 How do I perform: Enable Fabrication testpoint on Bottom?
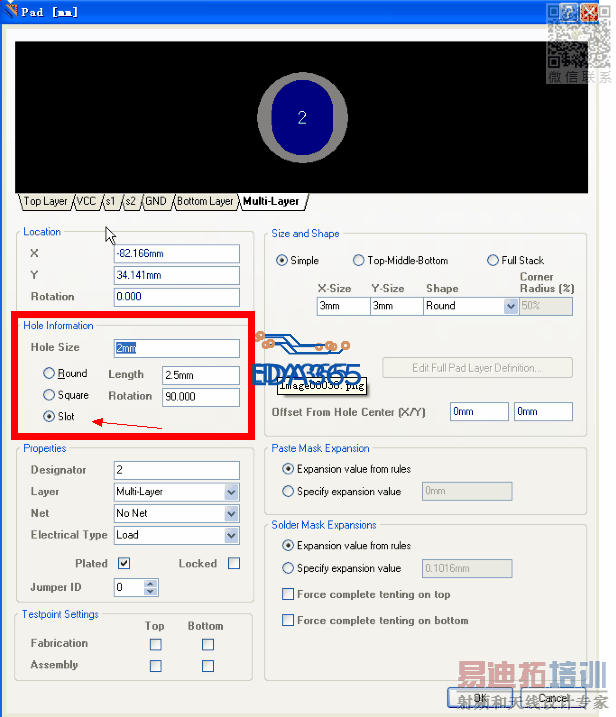pyautogui.click(x=208, y=645)
